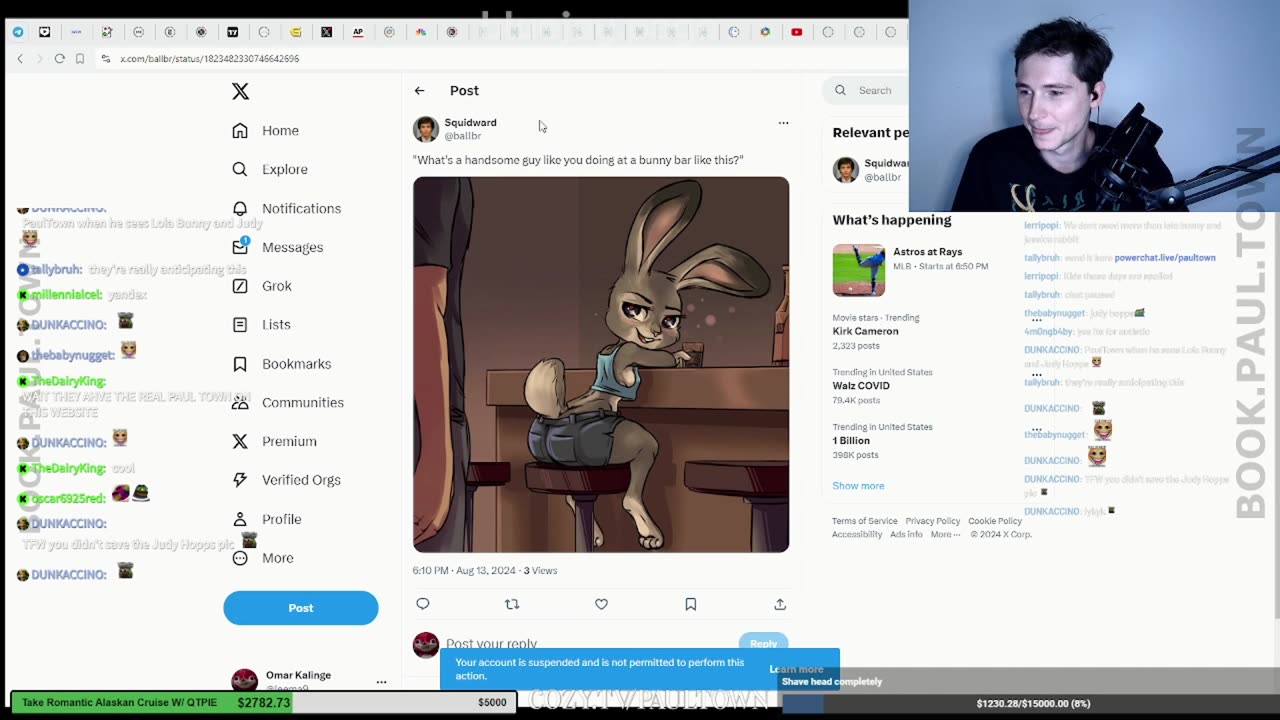Image resolution: width=1280 pixels, height=720 pixels.
Task: Click the blue Post button
Action: pyautogui.click(x=301, y=608)
